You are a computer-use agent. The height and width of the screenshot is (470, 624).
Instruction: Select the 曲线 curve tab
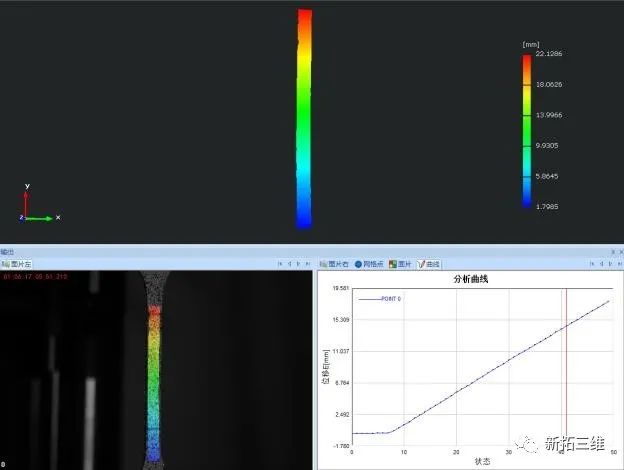pos(429,264)
